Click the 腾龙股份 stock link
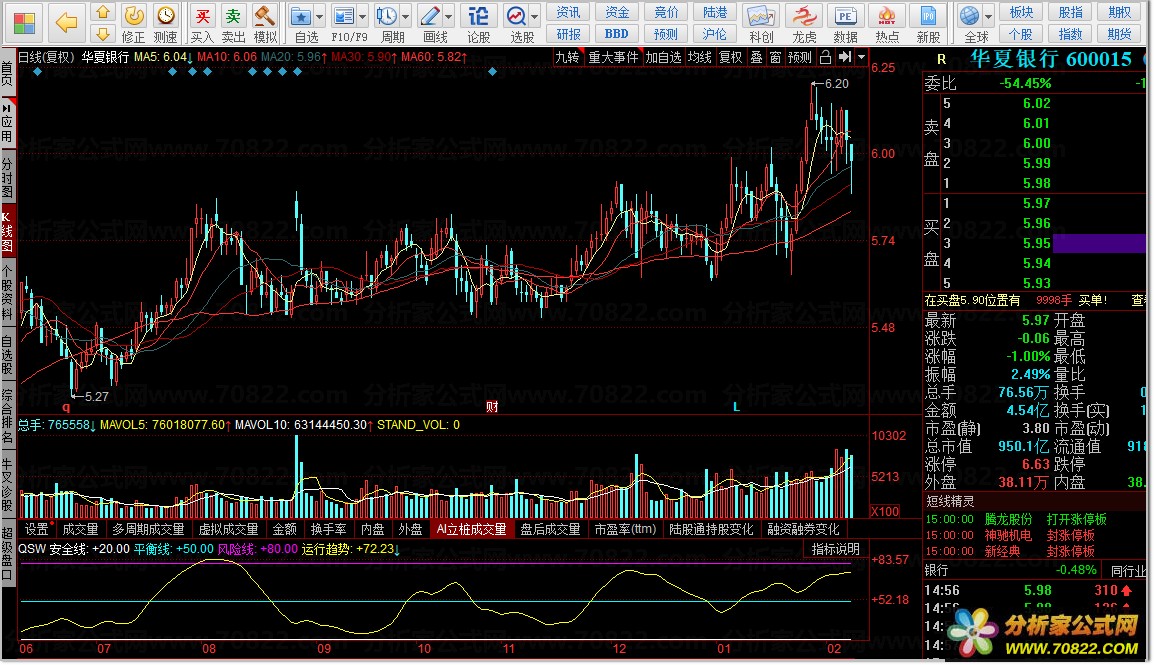This screenshot has width=1155, height=665. coord(1008,519)
